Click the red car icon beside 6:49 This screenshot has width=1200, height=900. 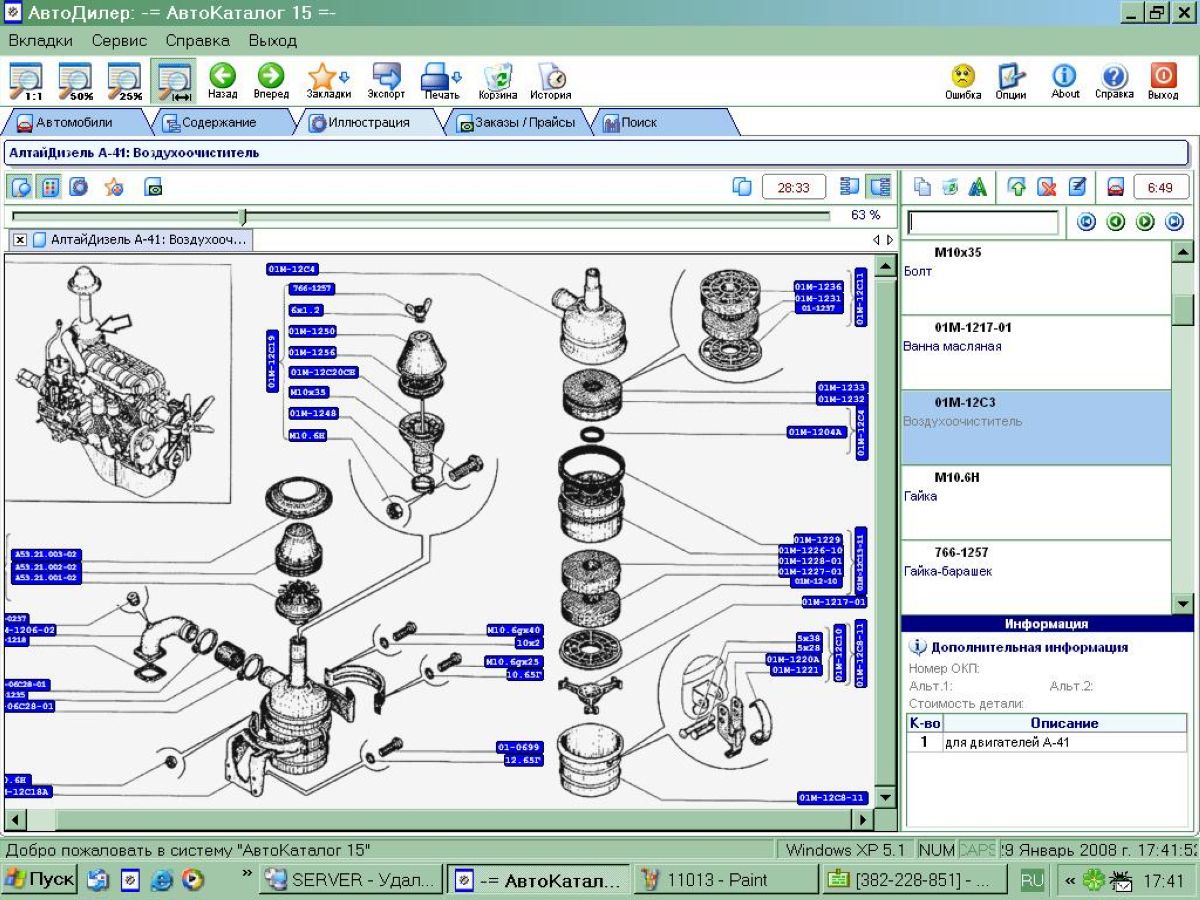click(1116, 187)
